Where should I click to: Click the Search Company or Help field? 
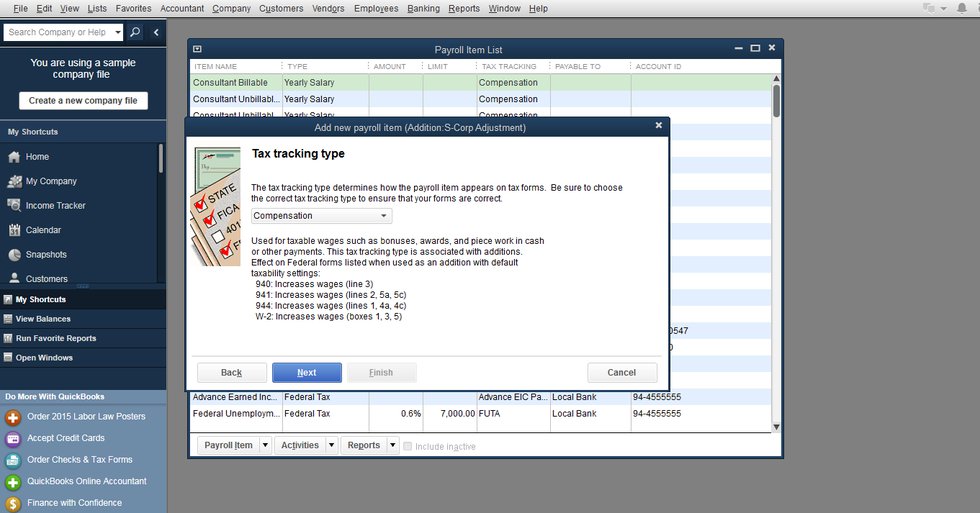coord(58,32)
